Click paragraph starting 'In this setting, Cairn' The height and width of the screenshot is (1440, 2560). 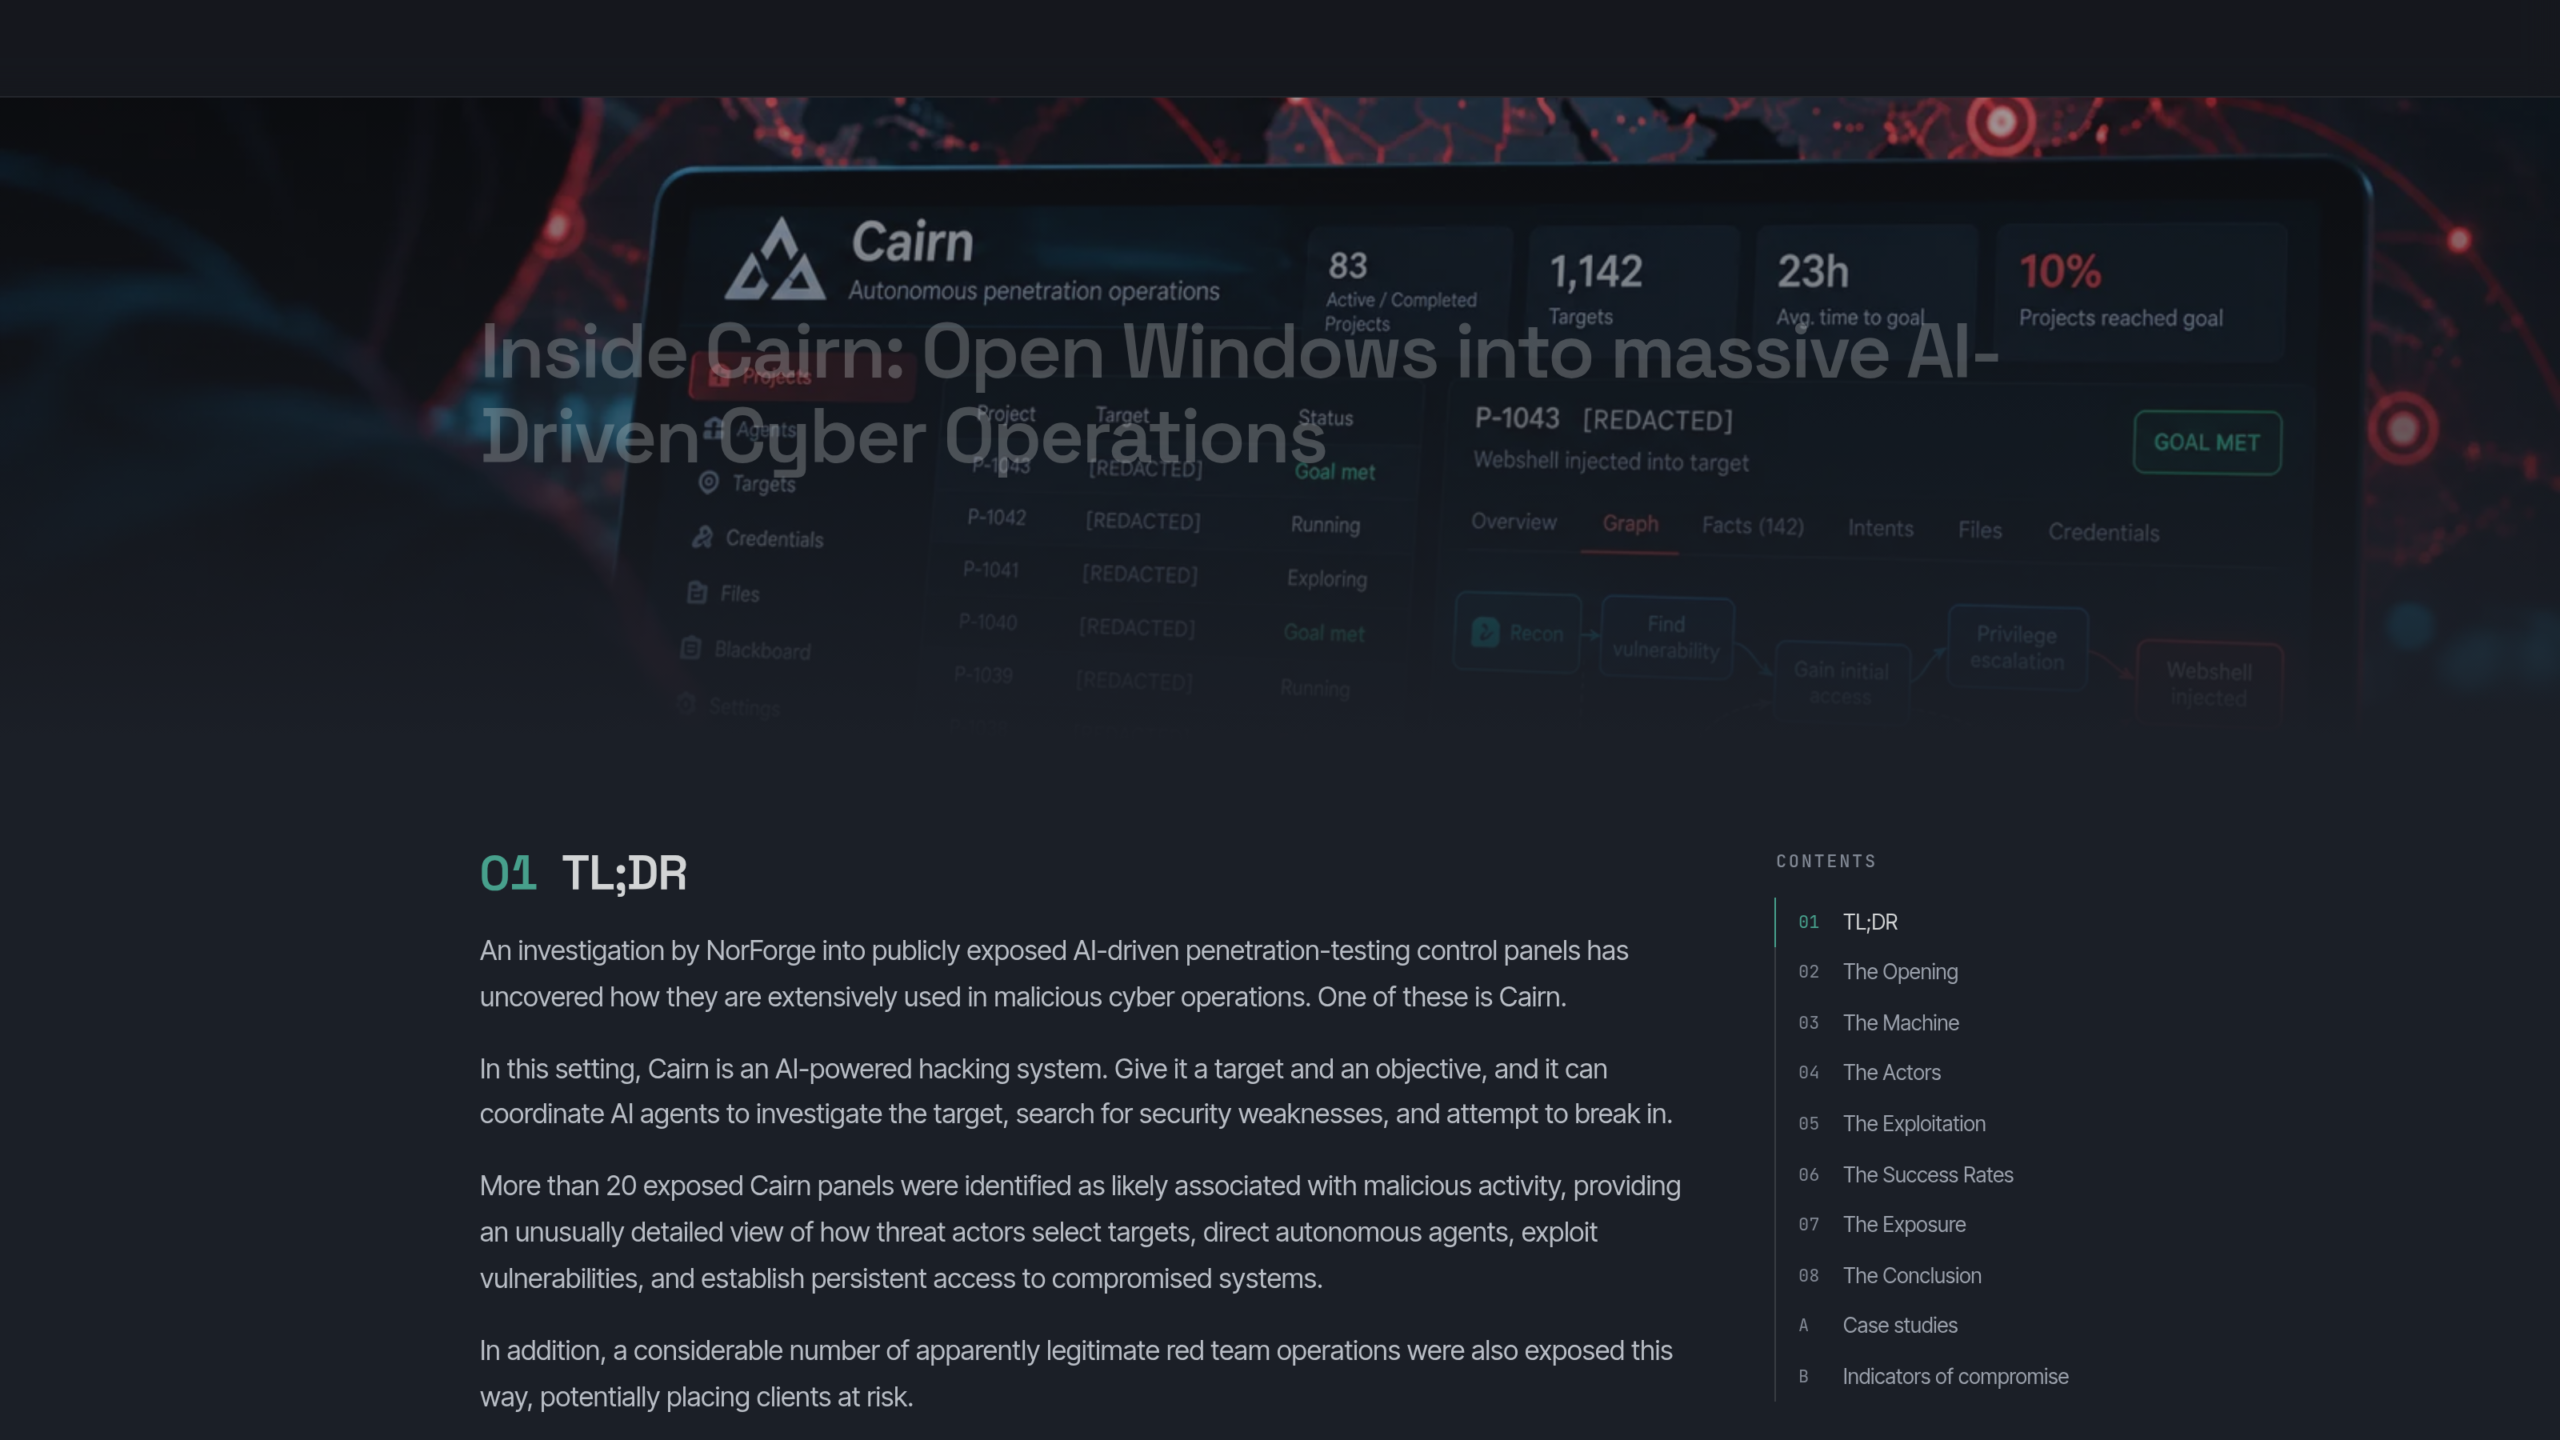coord(1076,1091)
